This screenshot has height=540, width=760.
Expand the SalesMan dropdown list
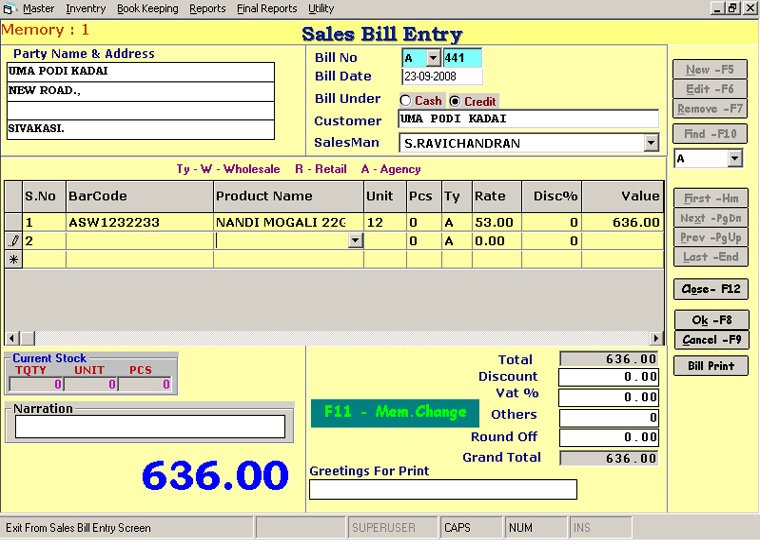[651, 143]
